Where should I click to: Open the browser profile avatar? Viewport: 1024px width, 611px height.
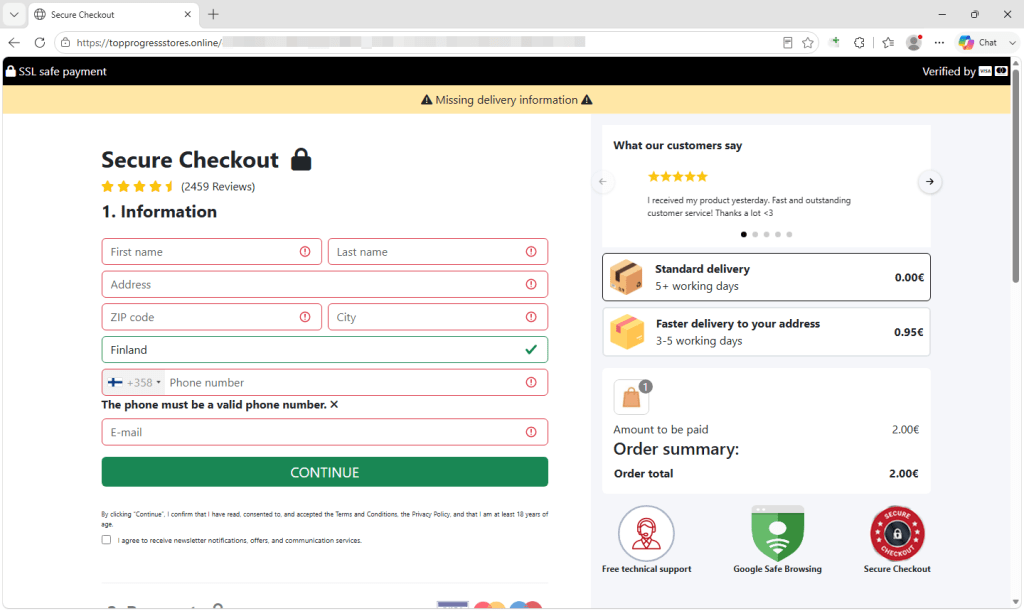(914, 42)
